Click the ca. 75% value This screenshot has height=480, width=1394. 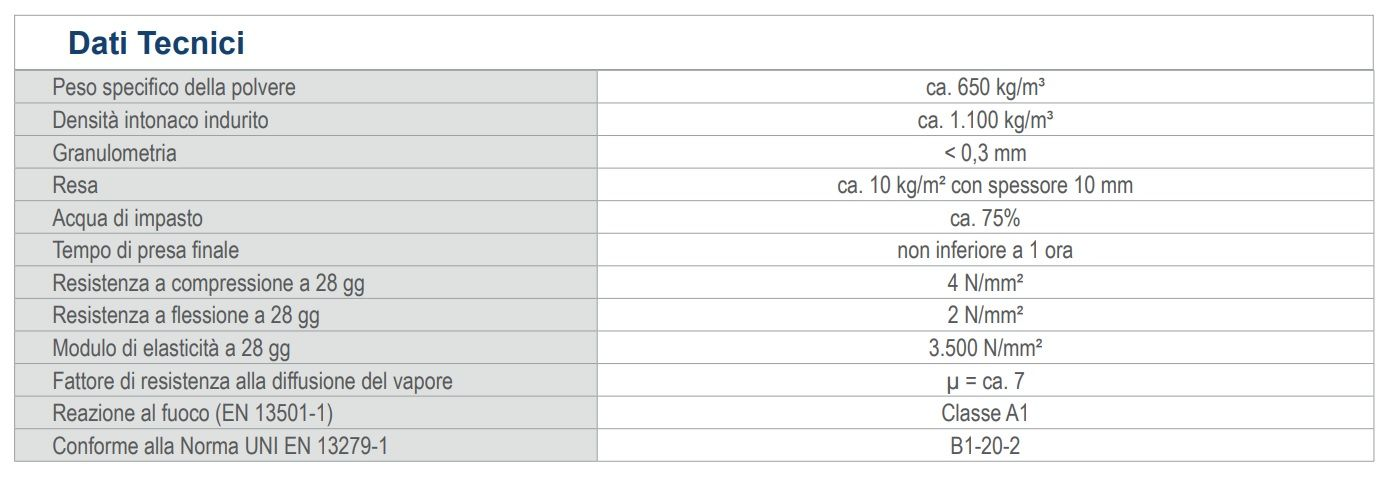pyautogui.click(x=985, y=218)
